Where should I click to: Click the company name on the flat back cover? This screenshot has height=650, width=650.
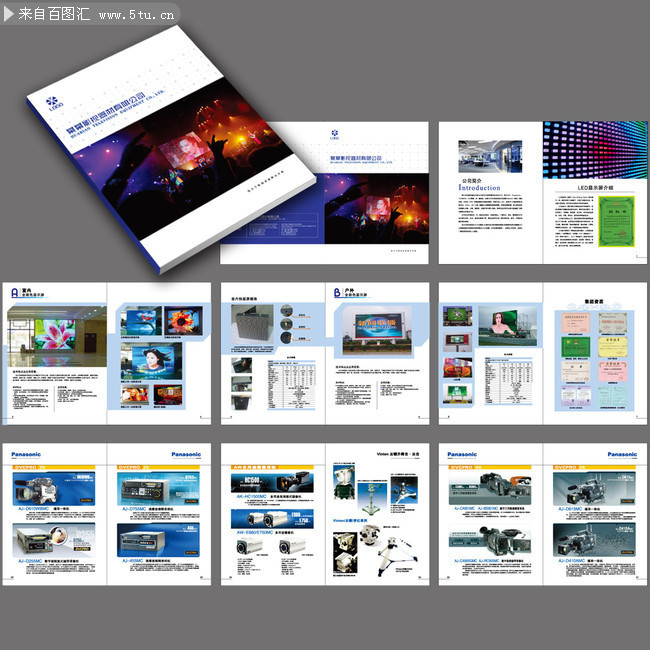click(x=356, y=158)
